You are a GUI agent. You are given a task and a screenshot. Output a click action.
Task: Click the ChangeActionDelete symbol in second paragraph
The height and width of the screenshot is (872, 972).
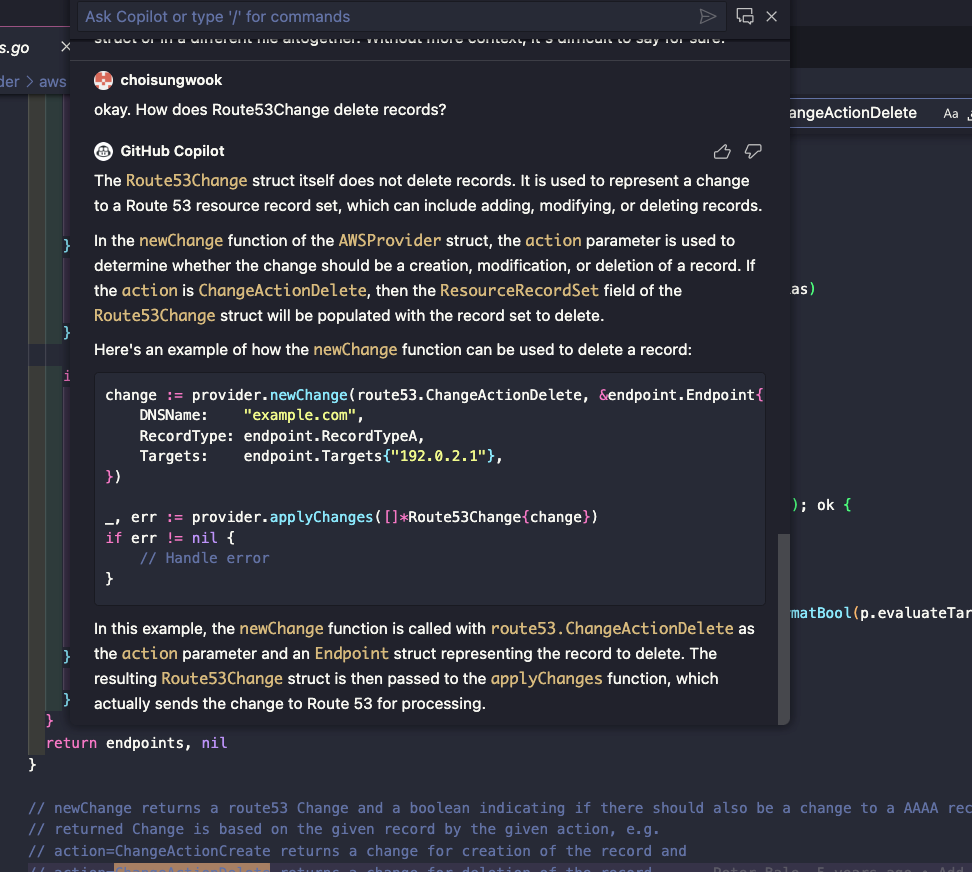[283, 291]
